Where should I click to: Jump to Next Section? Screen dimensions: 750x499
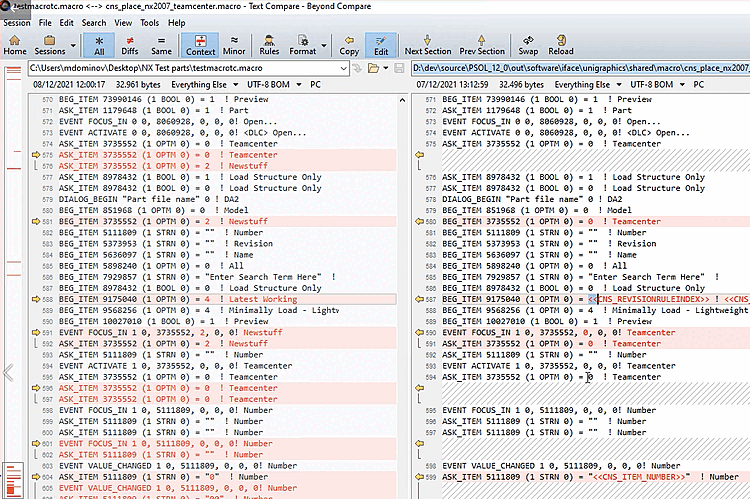click(427, 44)
